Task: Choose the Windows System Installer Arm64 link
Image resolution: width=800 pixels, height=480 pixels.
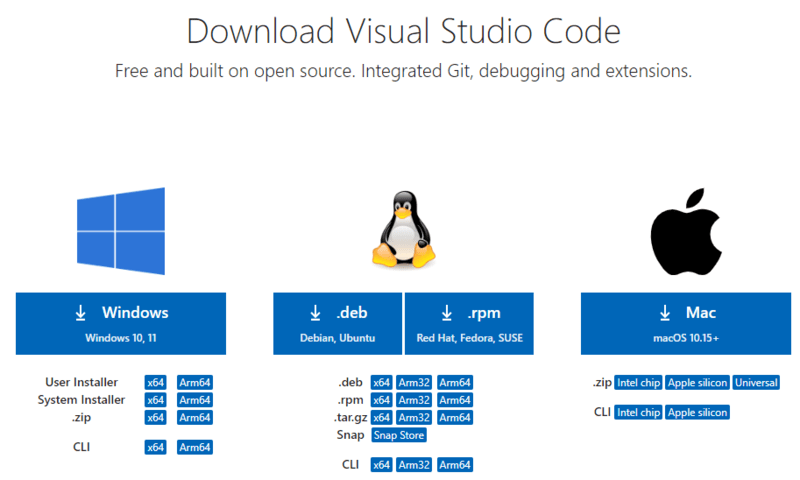Action: [195, 400]
